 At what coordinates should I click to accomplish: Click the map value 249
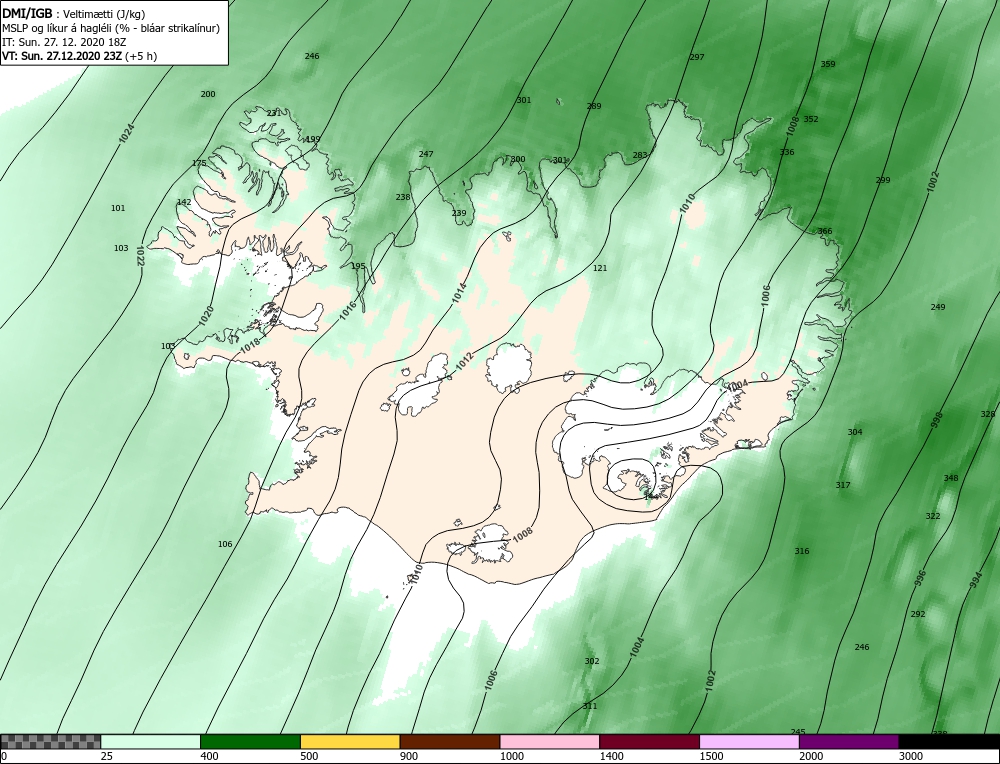coord(938,307)
